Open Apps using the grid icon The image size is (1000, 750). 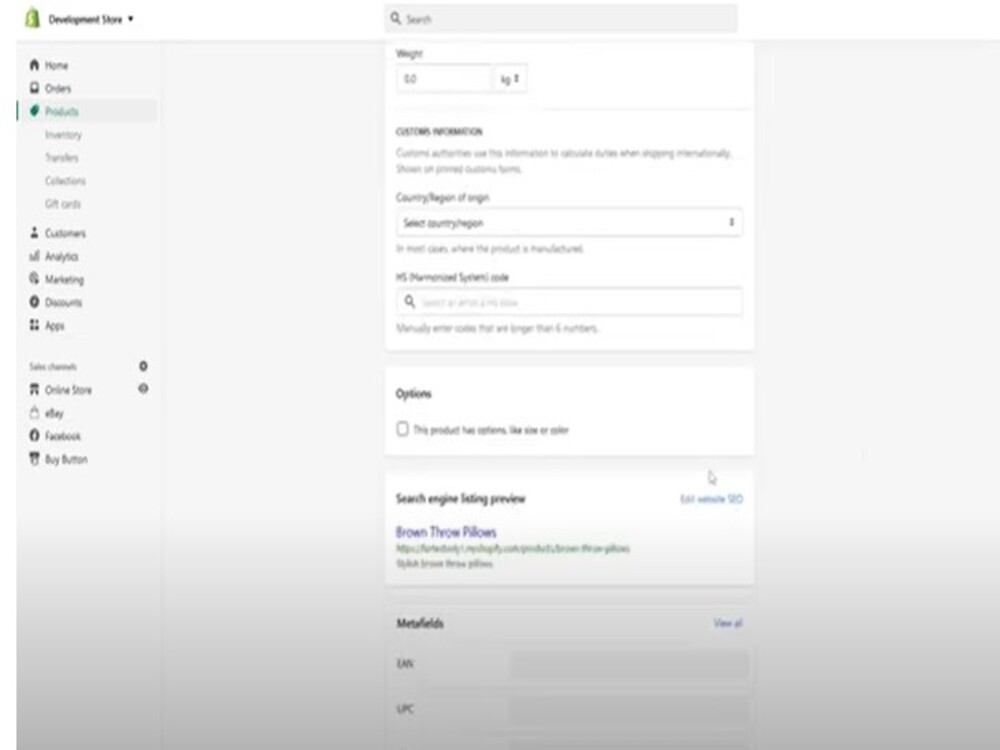[37, 325]
